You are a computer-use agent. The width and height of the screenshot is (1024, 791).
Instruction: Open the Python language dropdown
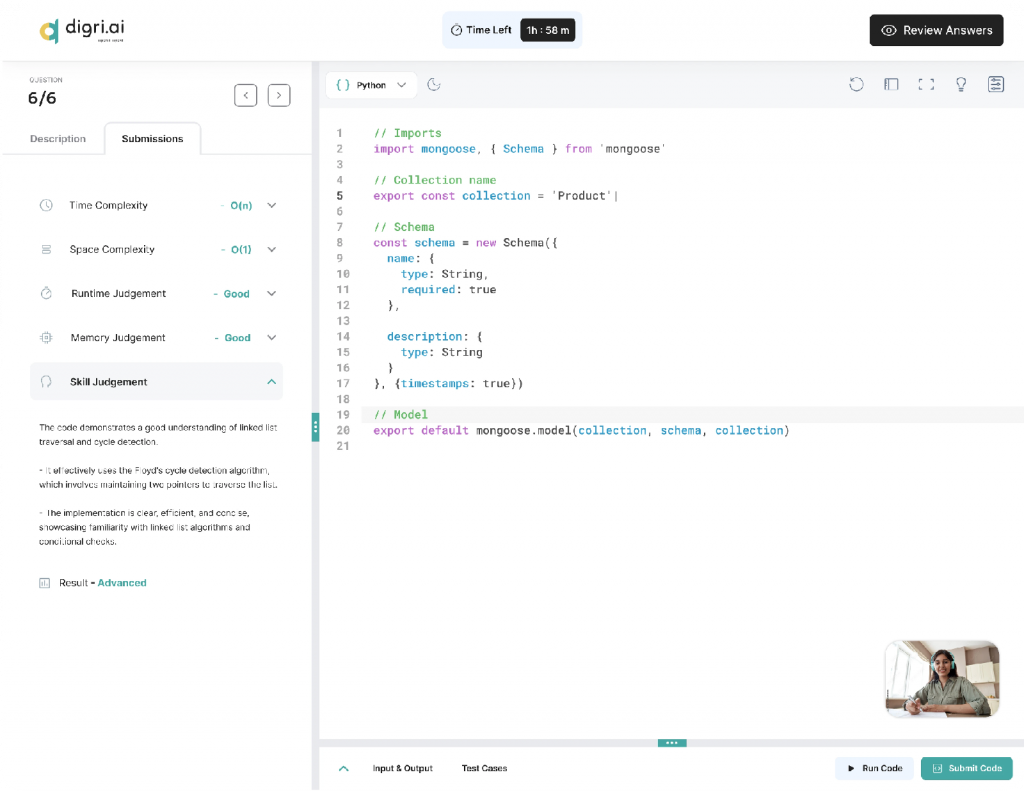tap(371, 85)
